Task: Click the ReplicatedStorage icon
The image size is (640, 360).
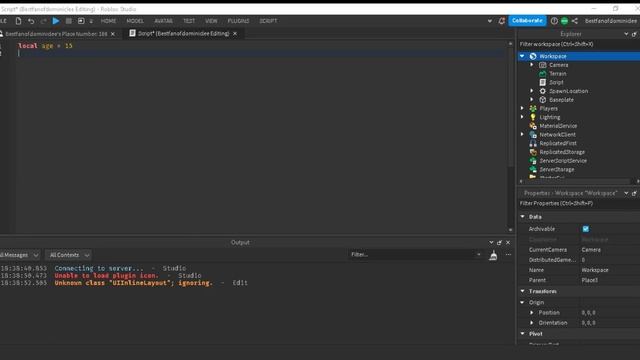Action: click(x=533, y=152)
